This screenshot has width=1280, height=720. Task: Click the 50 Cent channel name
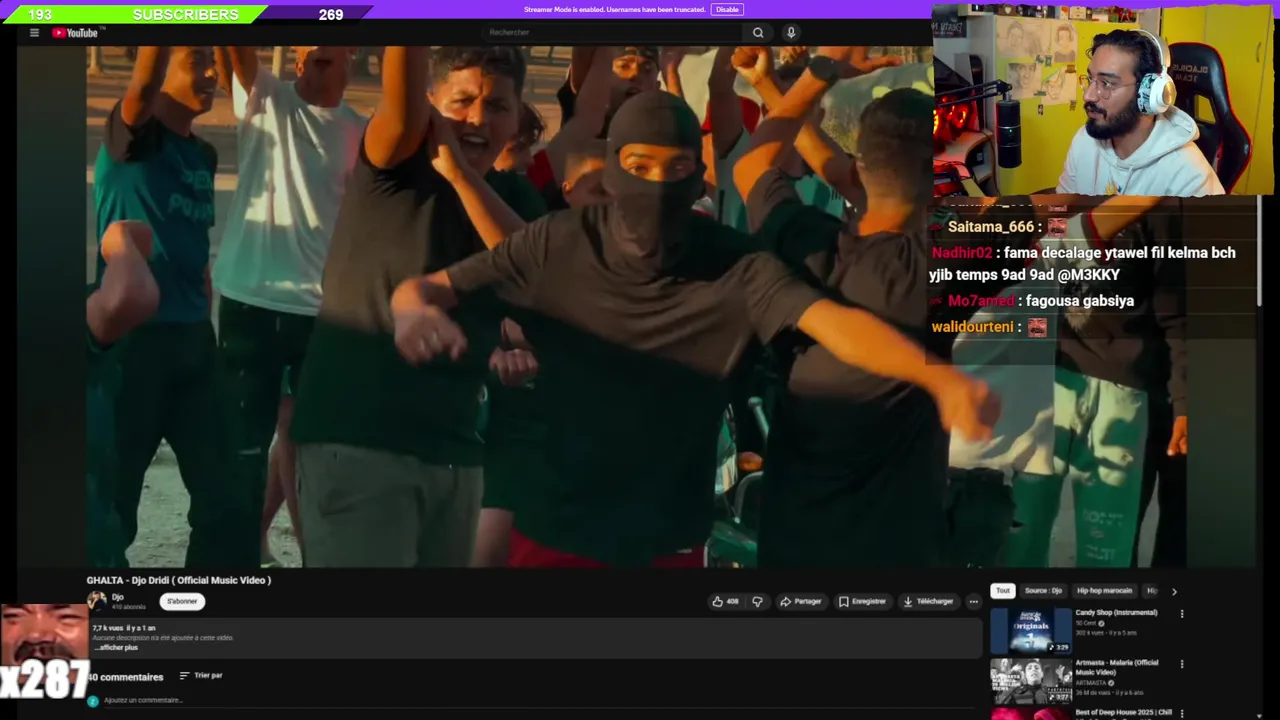(1086, 624)
